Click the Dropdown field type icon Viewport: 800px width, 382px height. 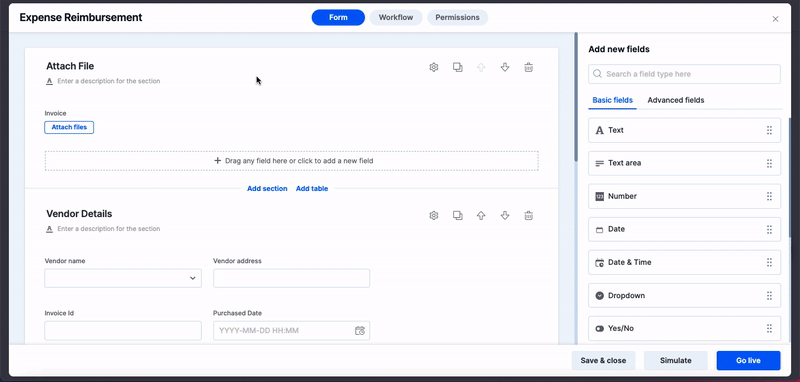599,296
